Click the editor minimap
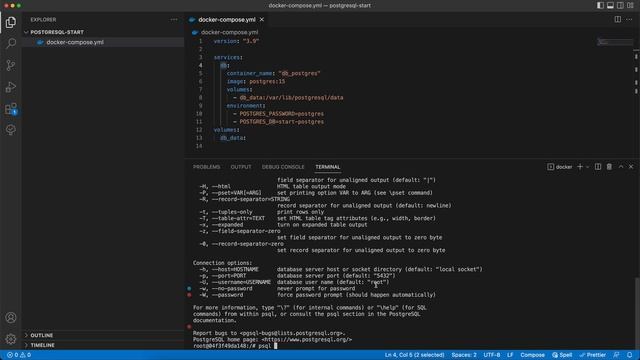This screenshot has height=360, width=640. point(615,42)
